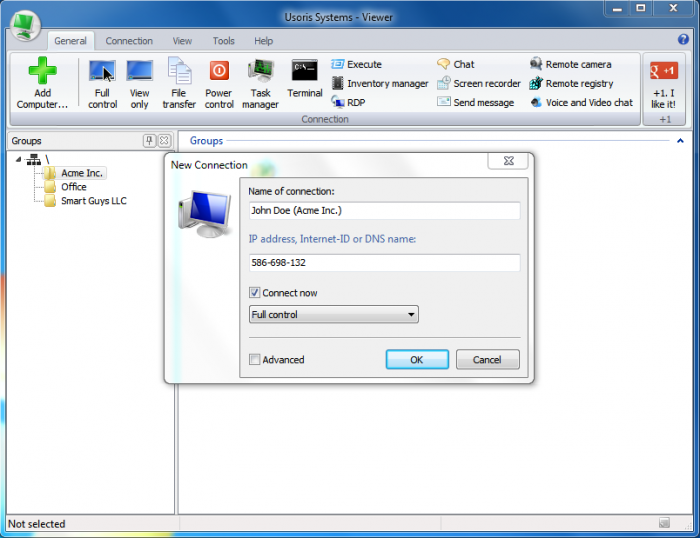Select the View only connection mode icon

point(139,72)
